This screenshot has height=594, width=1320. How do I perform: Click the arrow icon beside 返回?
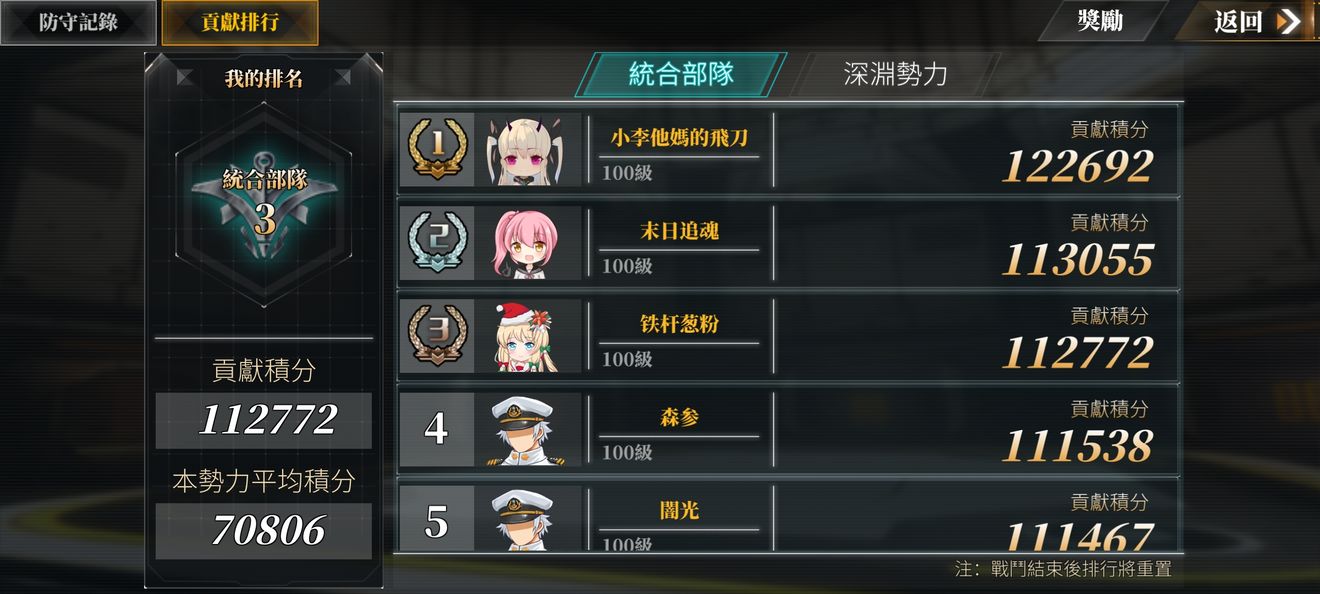[1288, 21]
